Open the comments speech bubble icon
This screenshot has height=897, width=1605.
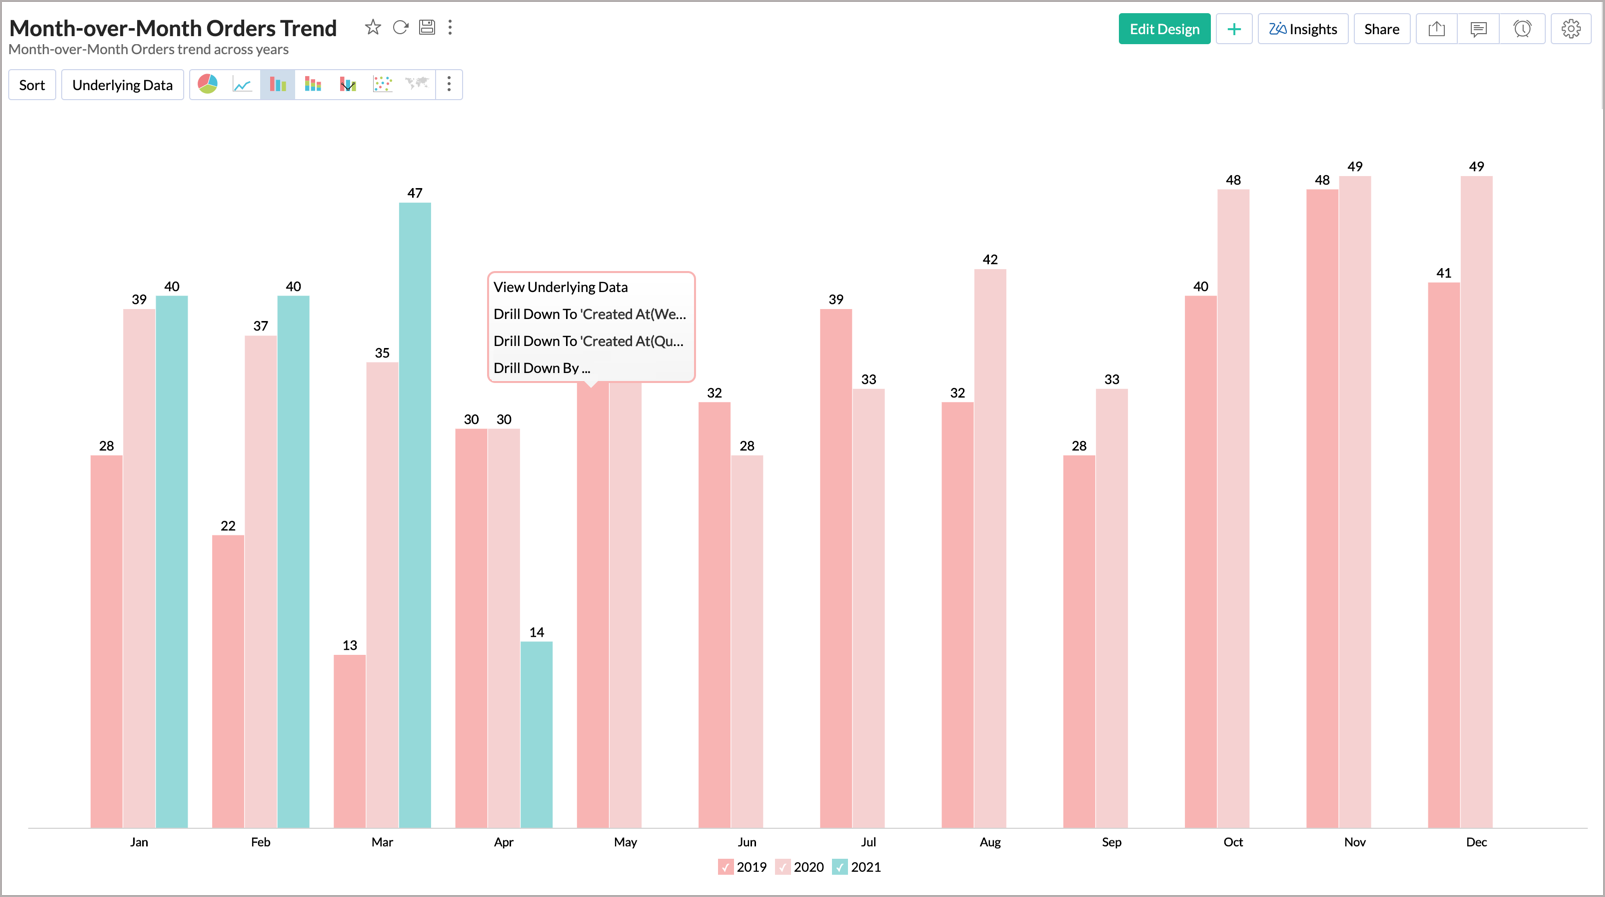(x=1478, y=29)
